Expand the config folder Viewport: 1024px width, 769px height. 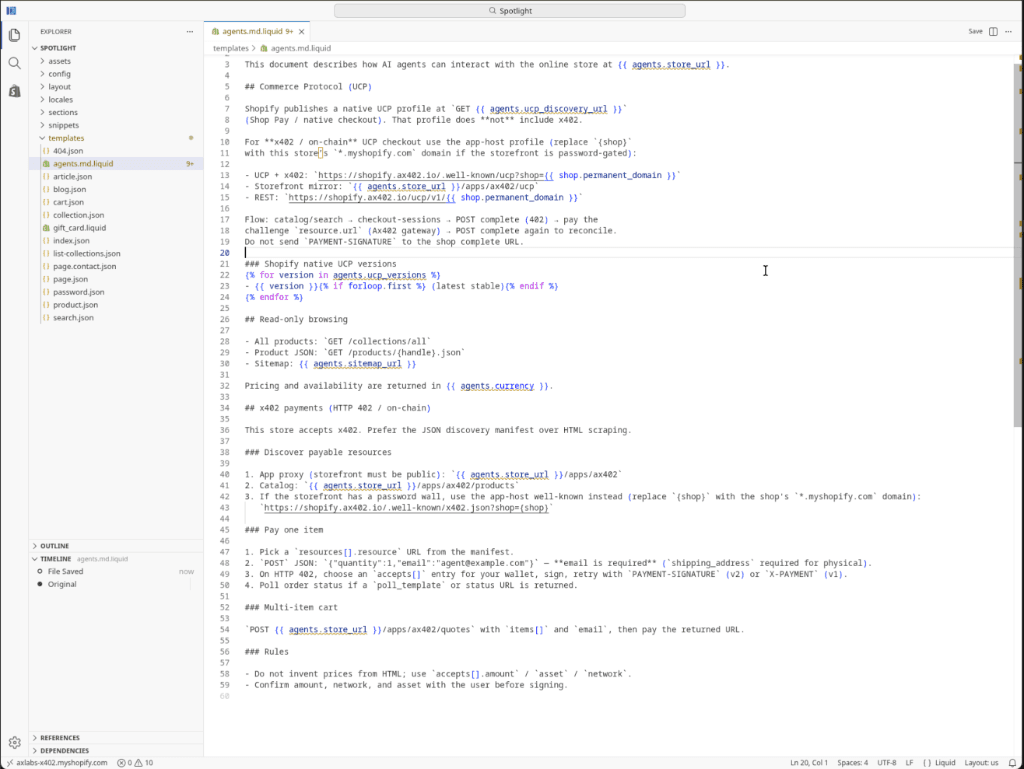(x=59, y=74)
